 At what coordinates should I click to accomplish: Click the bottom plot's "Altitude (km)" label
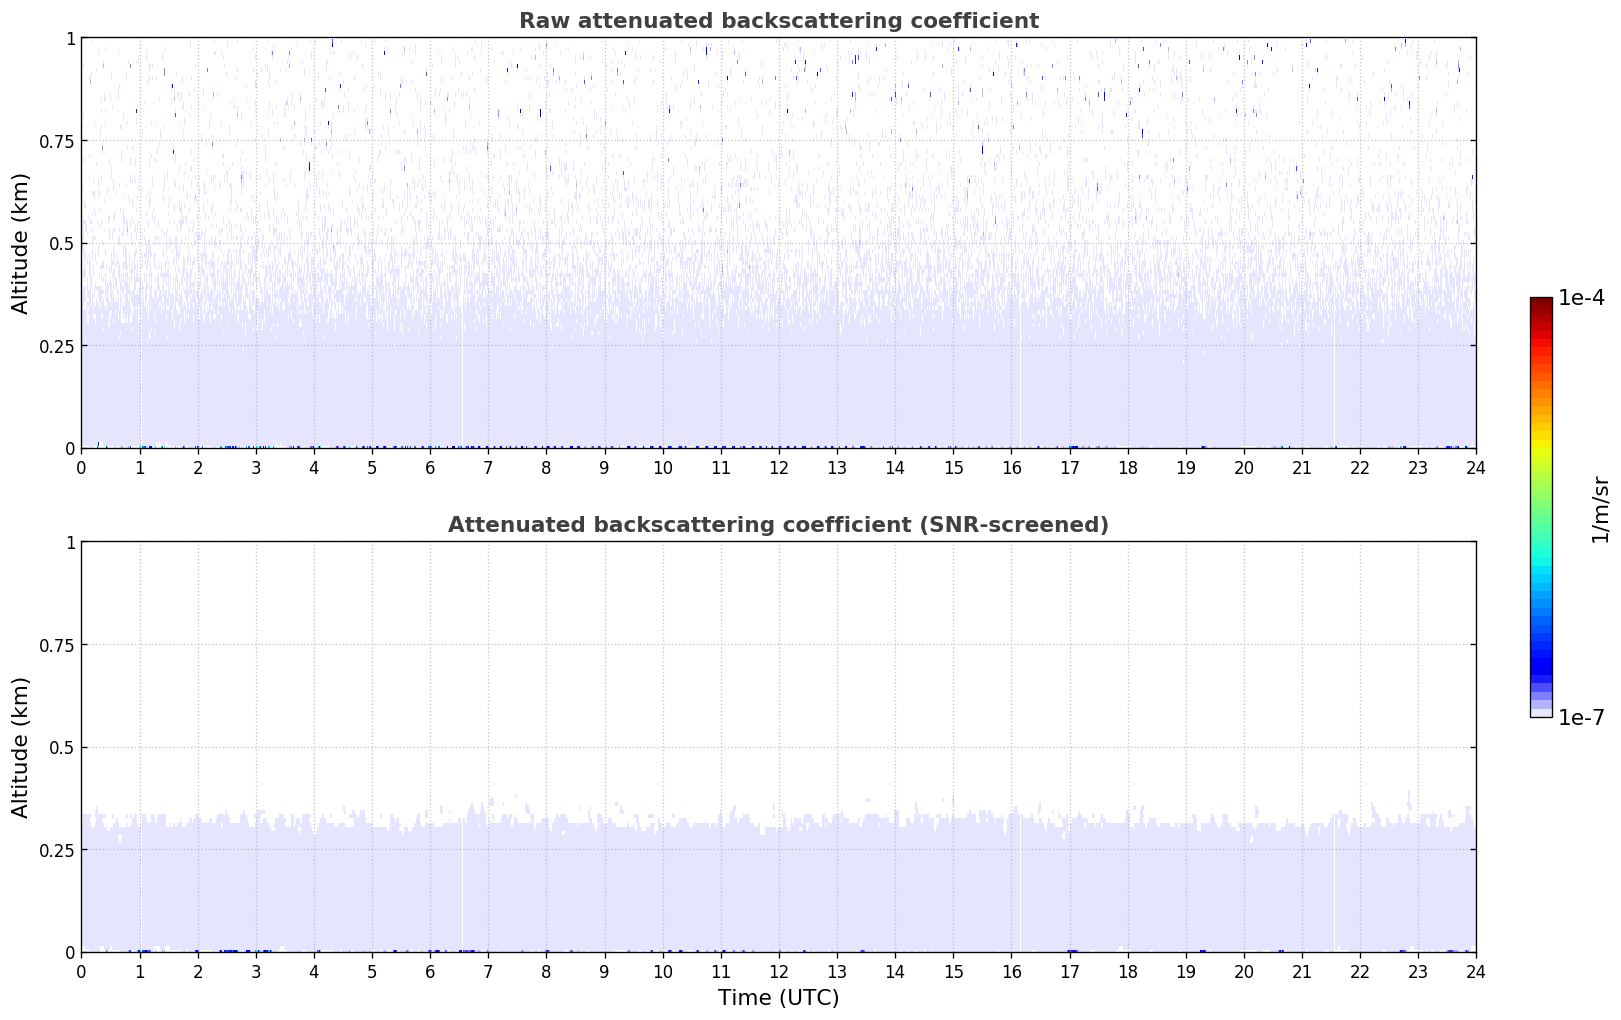click(x=21, y=747)
